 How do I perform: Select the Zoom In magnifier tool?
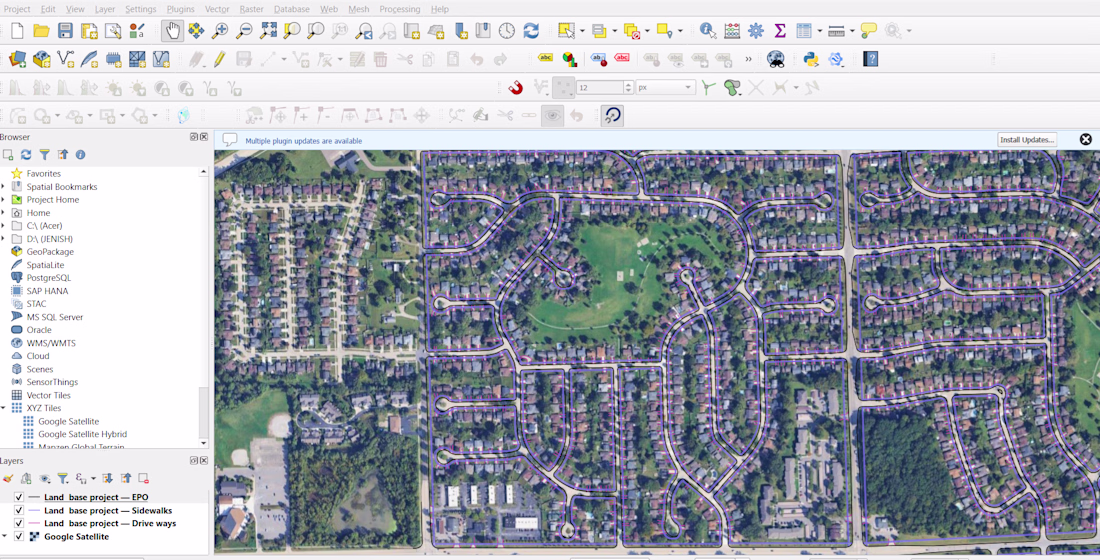pyautogui.click(x=220, y=31)
